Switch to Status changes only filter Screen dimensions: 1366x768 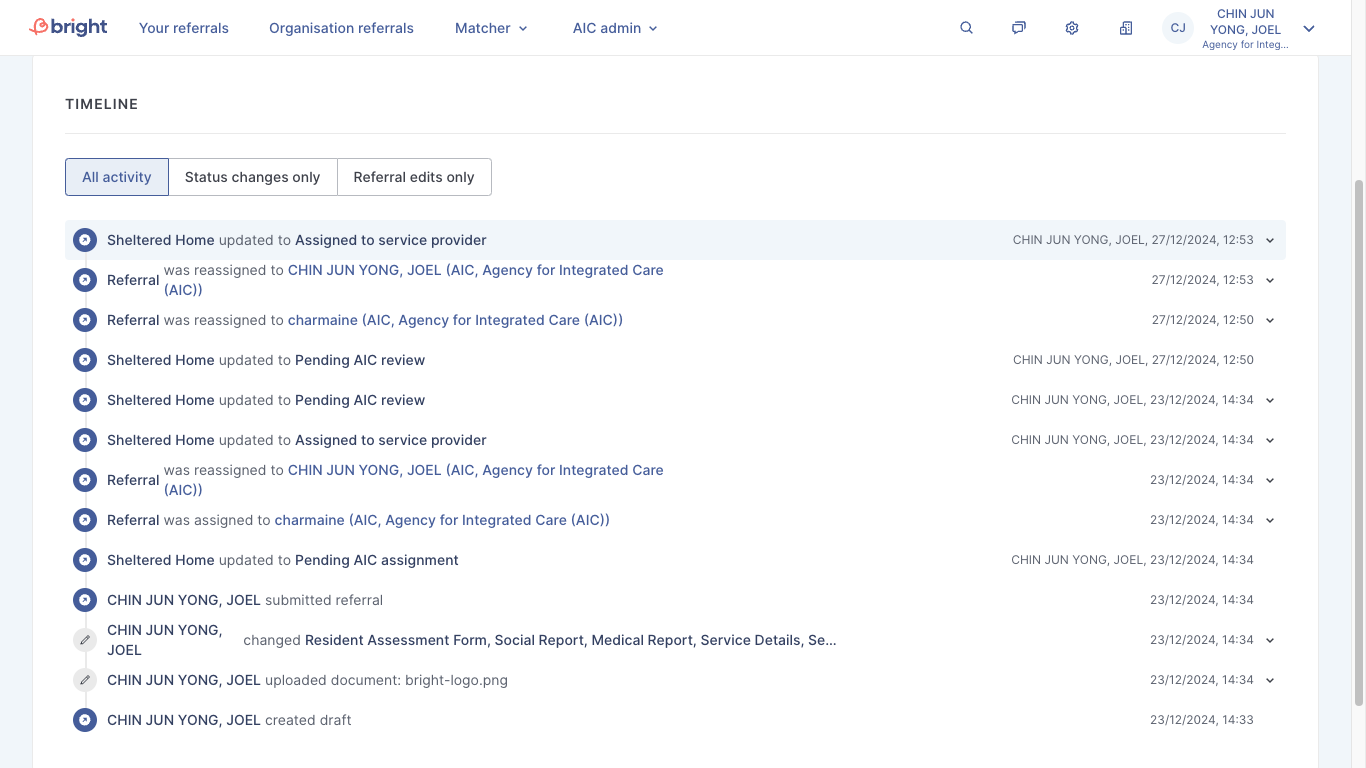[x=252, y=177]
